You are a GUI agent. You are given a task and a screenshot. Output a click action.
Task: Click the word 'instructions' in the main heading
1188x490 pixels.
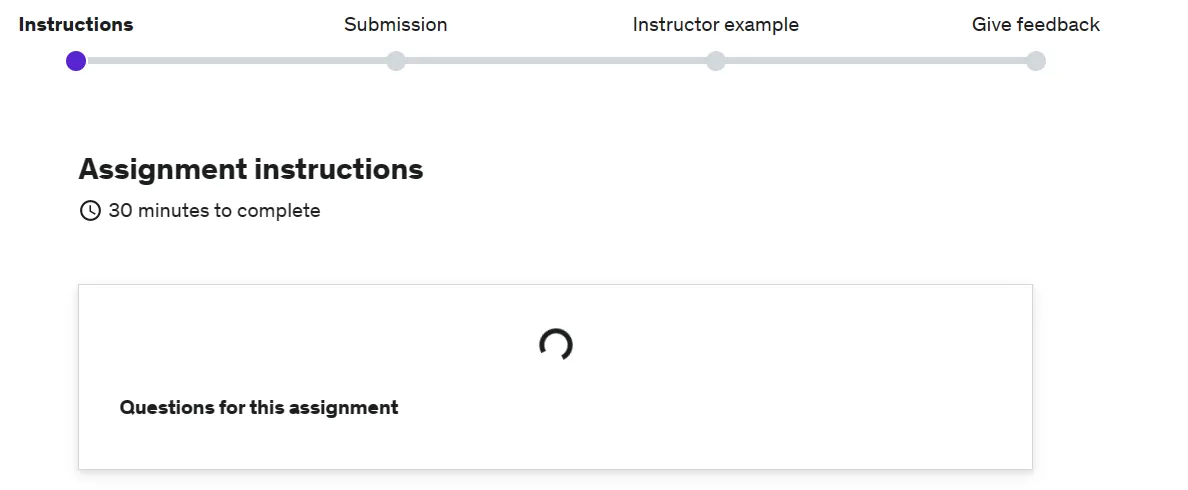pos(339,170)
